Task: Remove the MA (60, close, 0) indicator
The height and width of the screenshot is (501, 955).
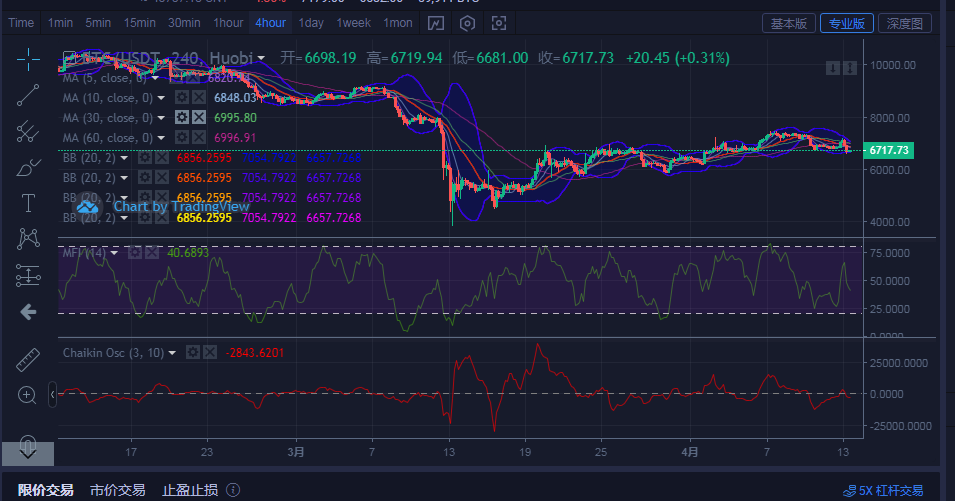Action: click(x=199, y=138)
